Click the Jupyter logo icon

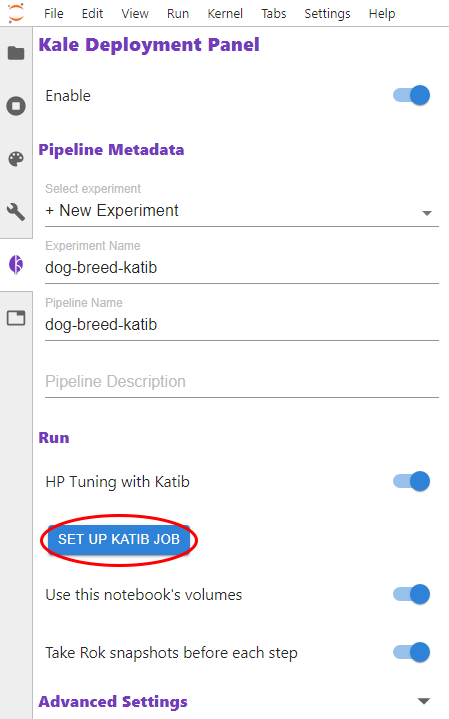[x=16, y=13]
